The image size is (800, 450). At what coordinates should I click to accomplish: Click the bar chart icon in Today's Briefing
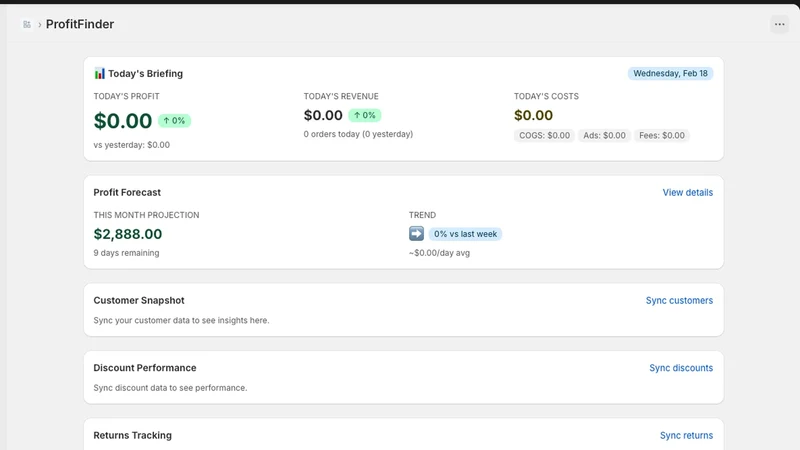[99, 73]
